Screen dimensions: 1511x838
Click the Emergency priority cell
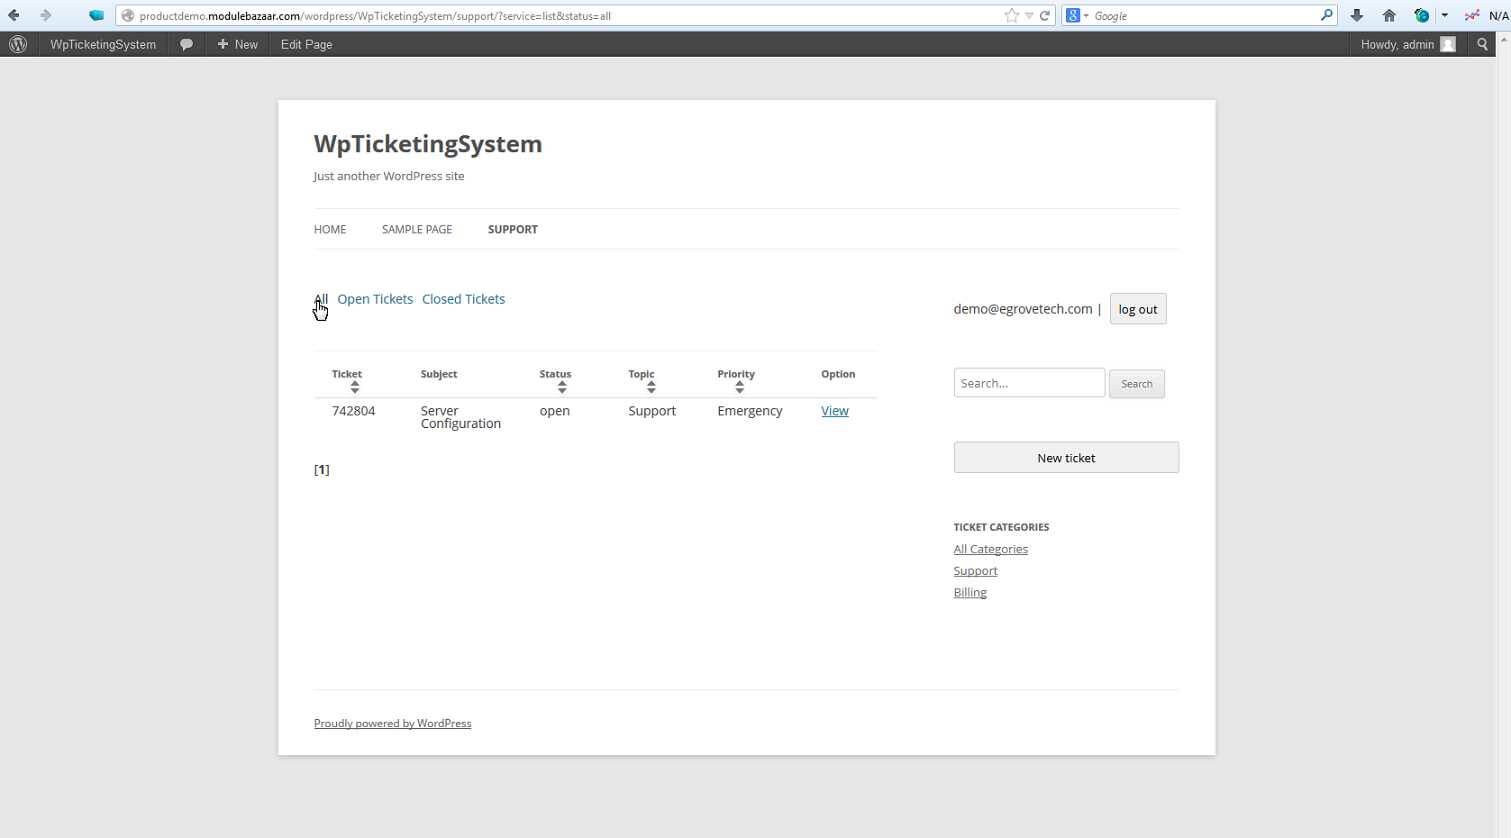[x=750, y=411]
